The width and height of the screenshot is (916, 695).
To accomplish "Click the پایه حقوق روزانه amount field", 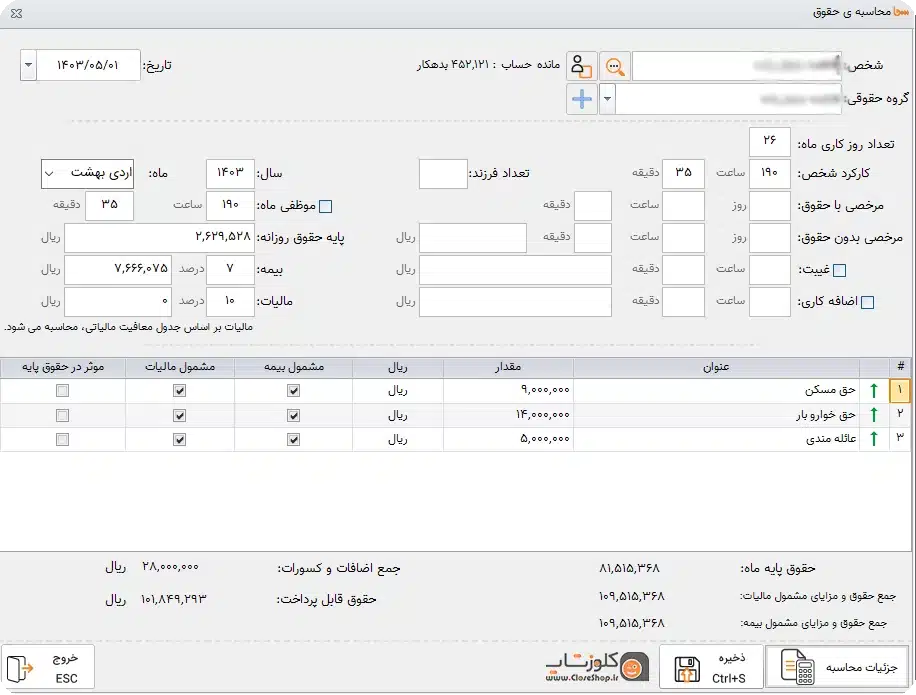I will tap(159, 238).
